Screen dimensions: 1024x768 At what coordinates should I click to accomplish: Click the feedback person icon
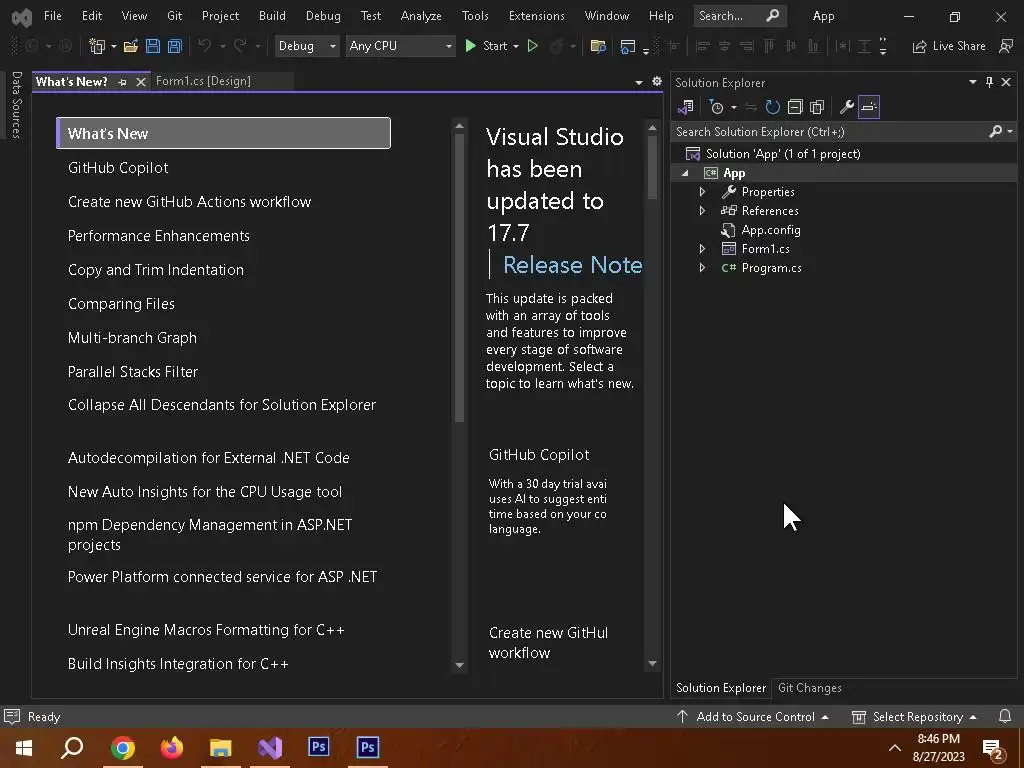pos(1006,46)
